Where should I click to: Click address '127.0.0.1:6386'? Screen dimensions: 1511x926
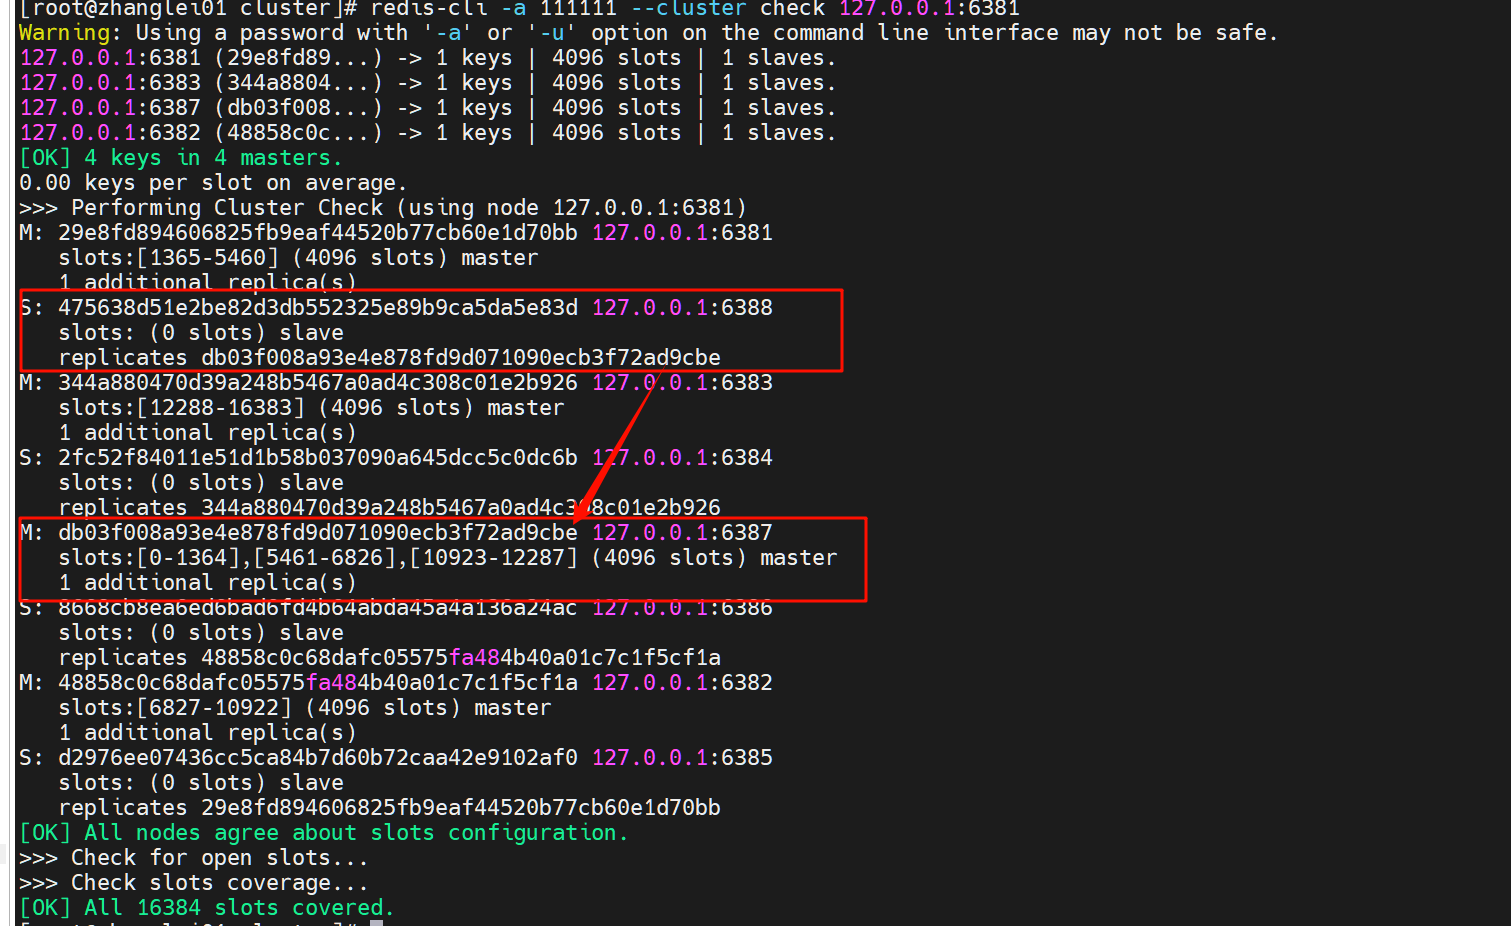click(x=682, y=608)
